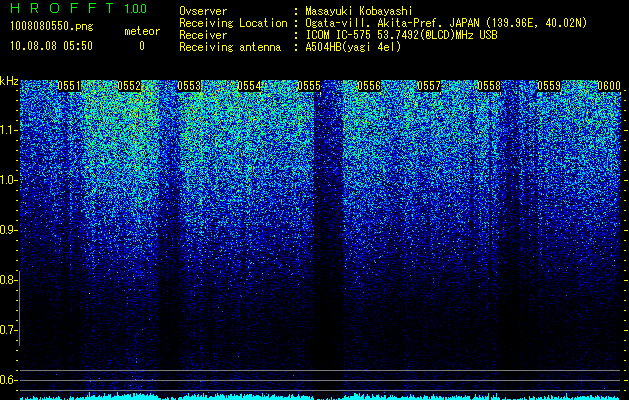Click the Receiver label
The width and height of the screenshot is (629, 400).
(203, 35)
